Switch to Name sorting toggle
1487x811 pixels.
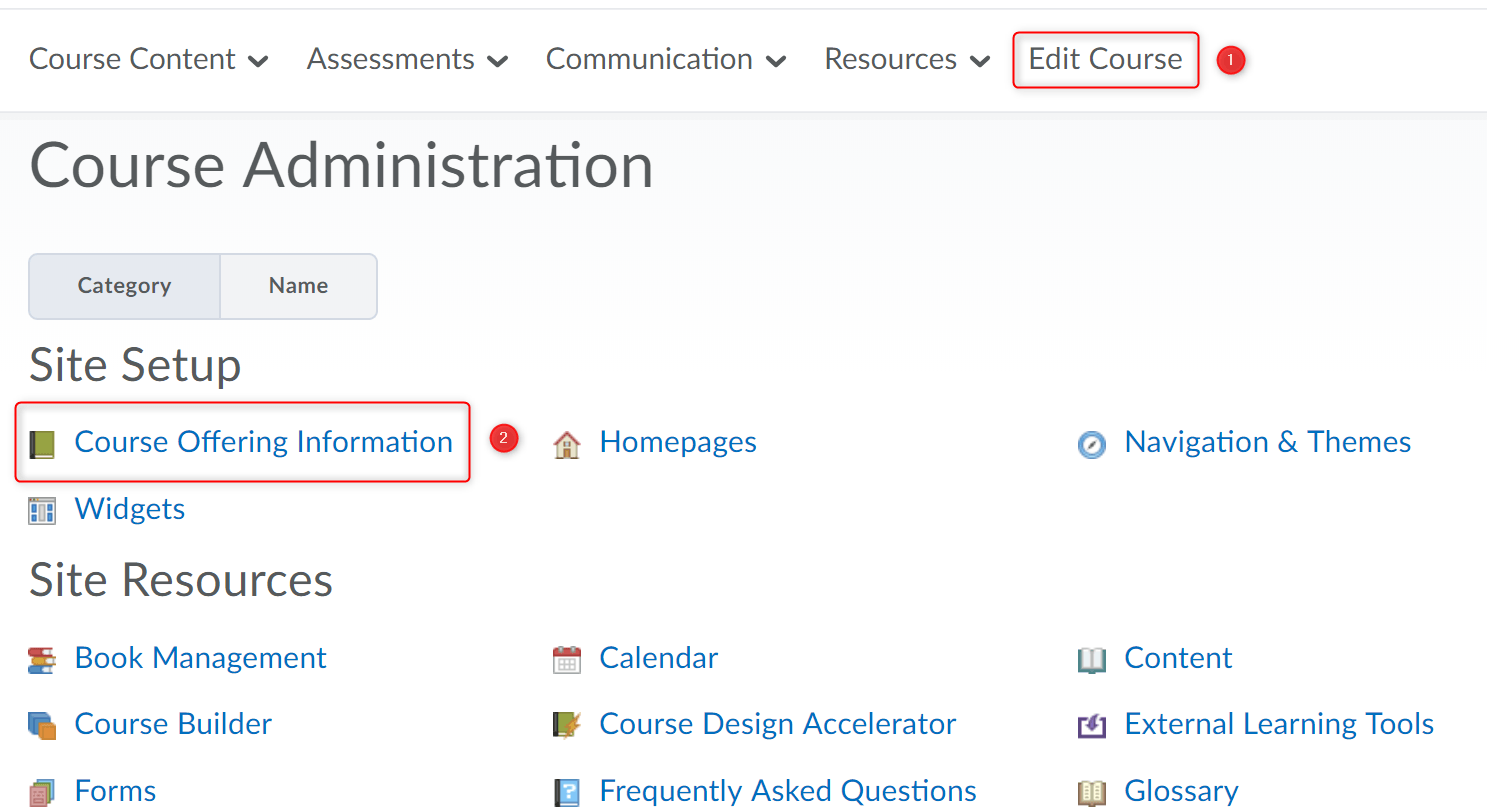(298, 286)
